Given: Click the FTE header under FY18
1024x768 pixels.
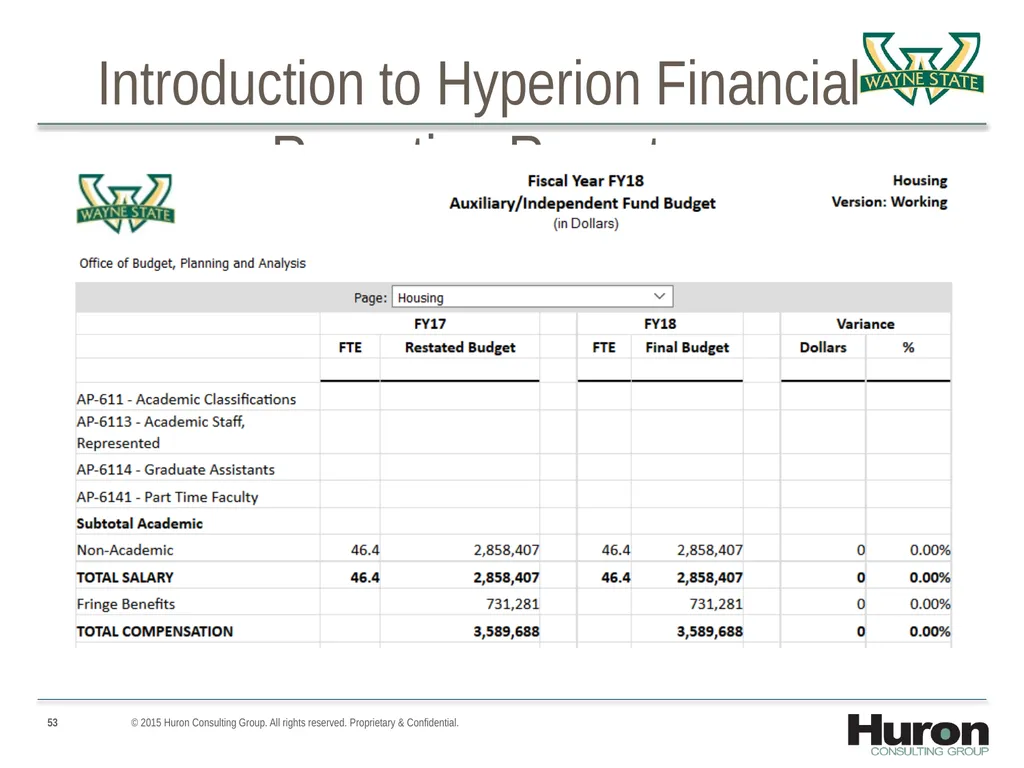Looking at the screenshot, I should pos(604,347).
